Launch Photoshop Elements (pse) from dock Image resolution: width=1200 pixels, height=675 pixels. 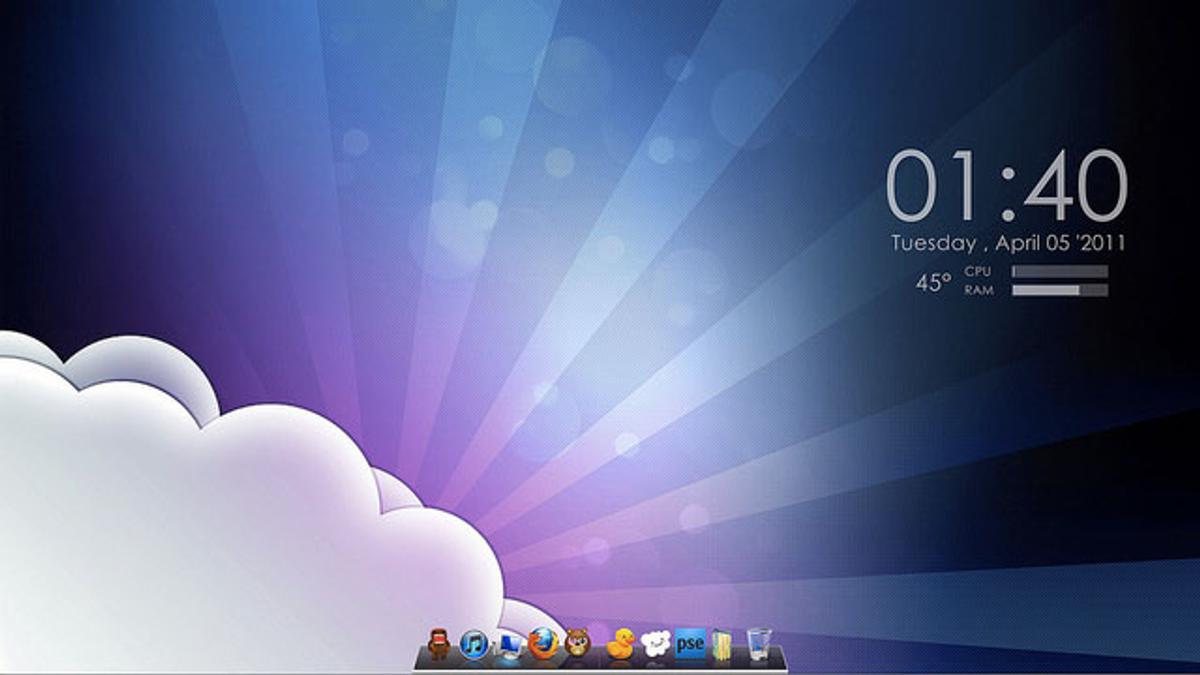(x=690, y=644)
